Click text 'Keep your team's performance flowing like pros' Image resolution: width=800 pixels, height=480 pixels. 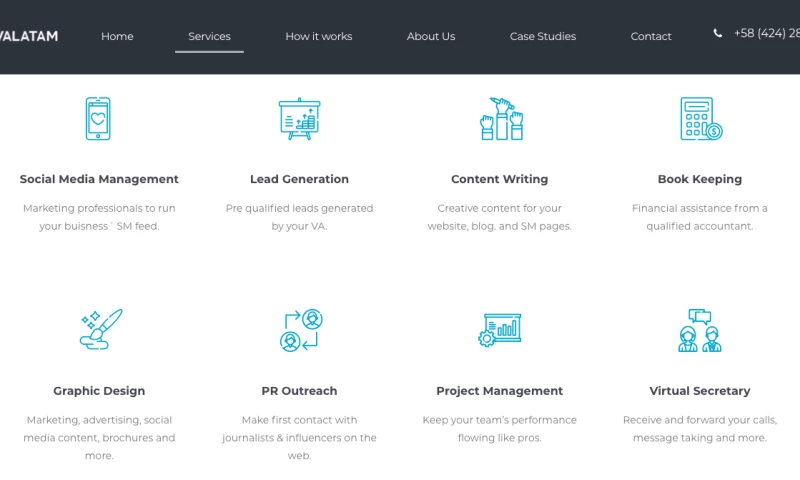coord(499,429)
